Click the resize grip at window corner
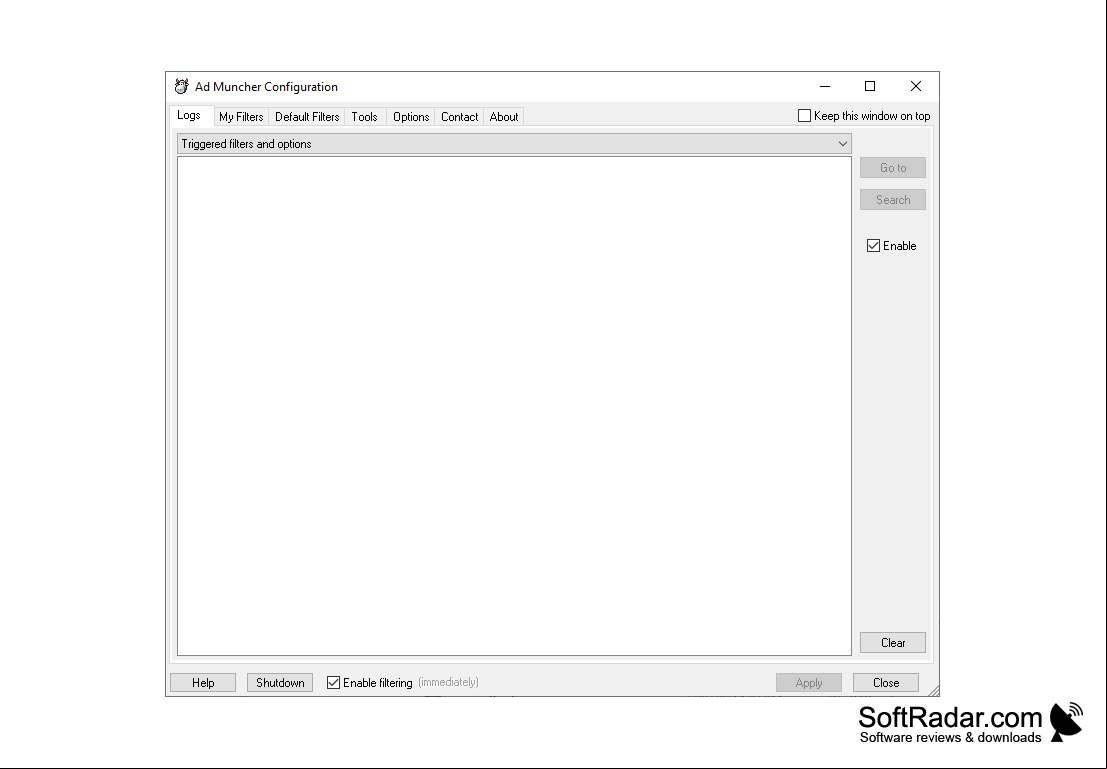 (933, 691)
